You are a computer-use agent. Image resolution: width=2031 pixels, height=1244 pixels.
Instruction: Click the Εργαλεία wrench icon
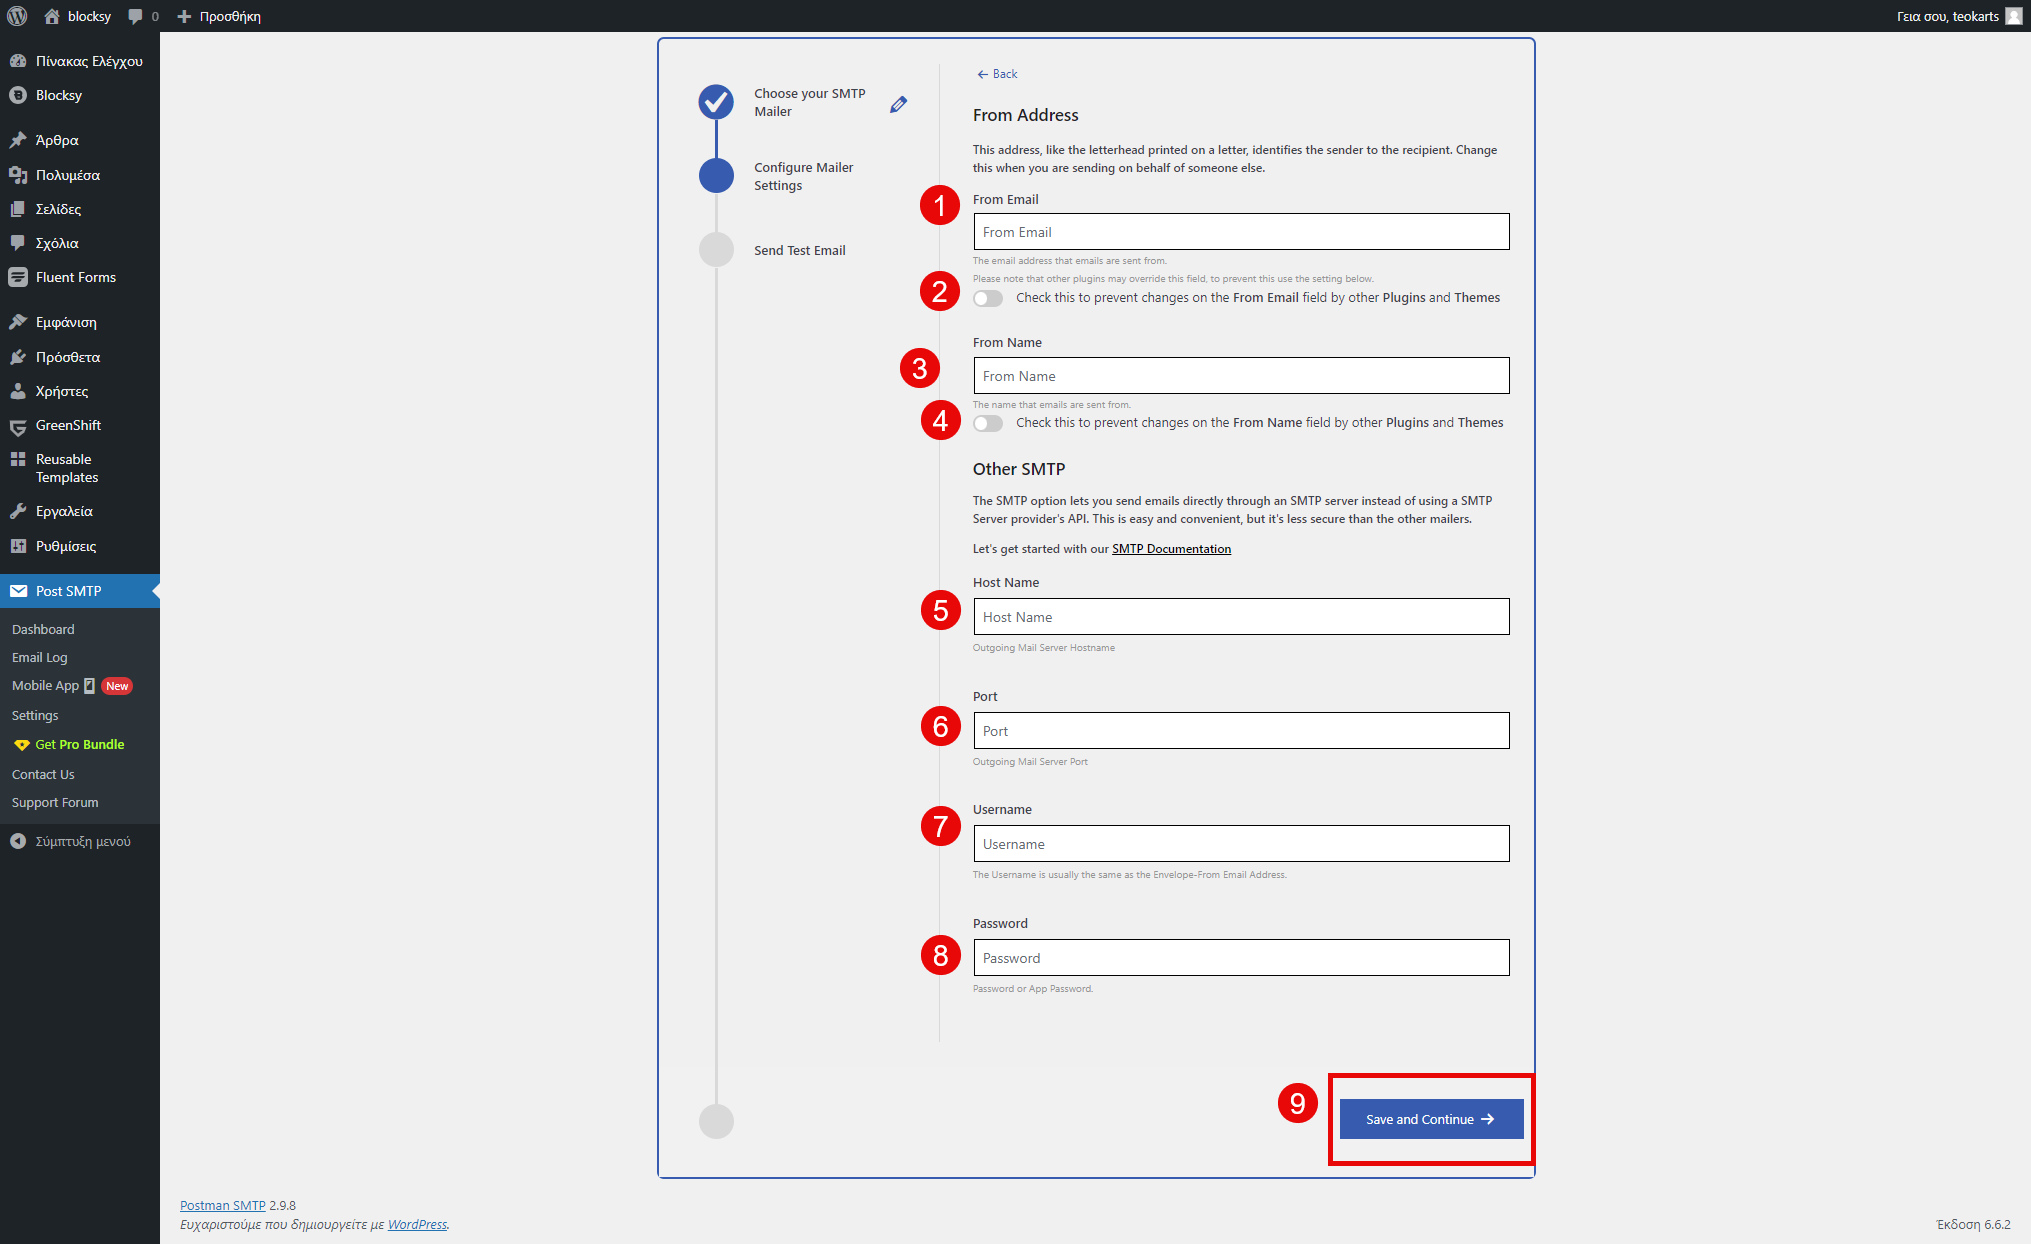(18, 511)
